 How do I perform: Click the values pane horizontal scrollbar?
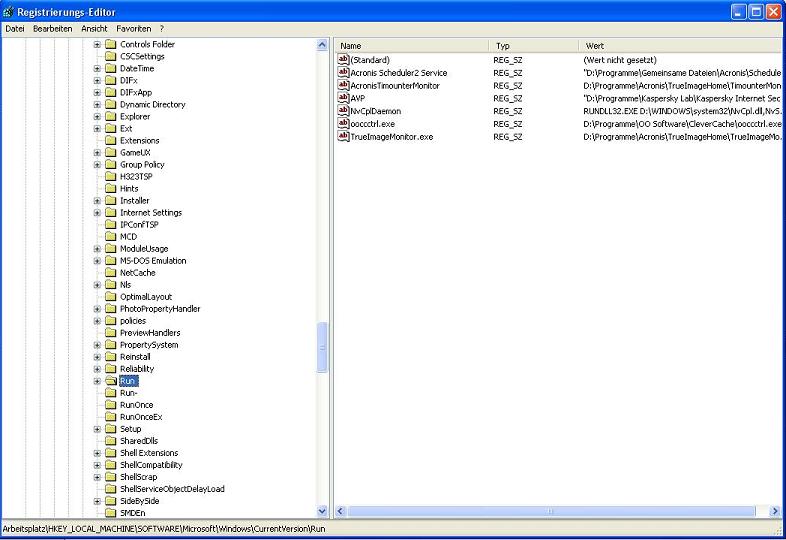pyautogui.click(x=550, y=511)
